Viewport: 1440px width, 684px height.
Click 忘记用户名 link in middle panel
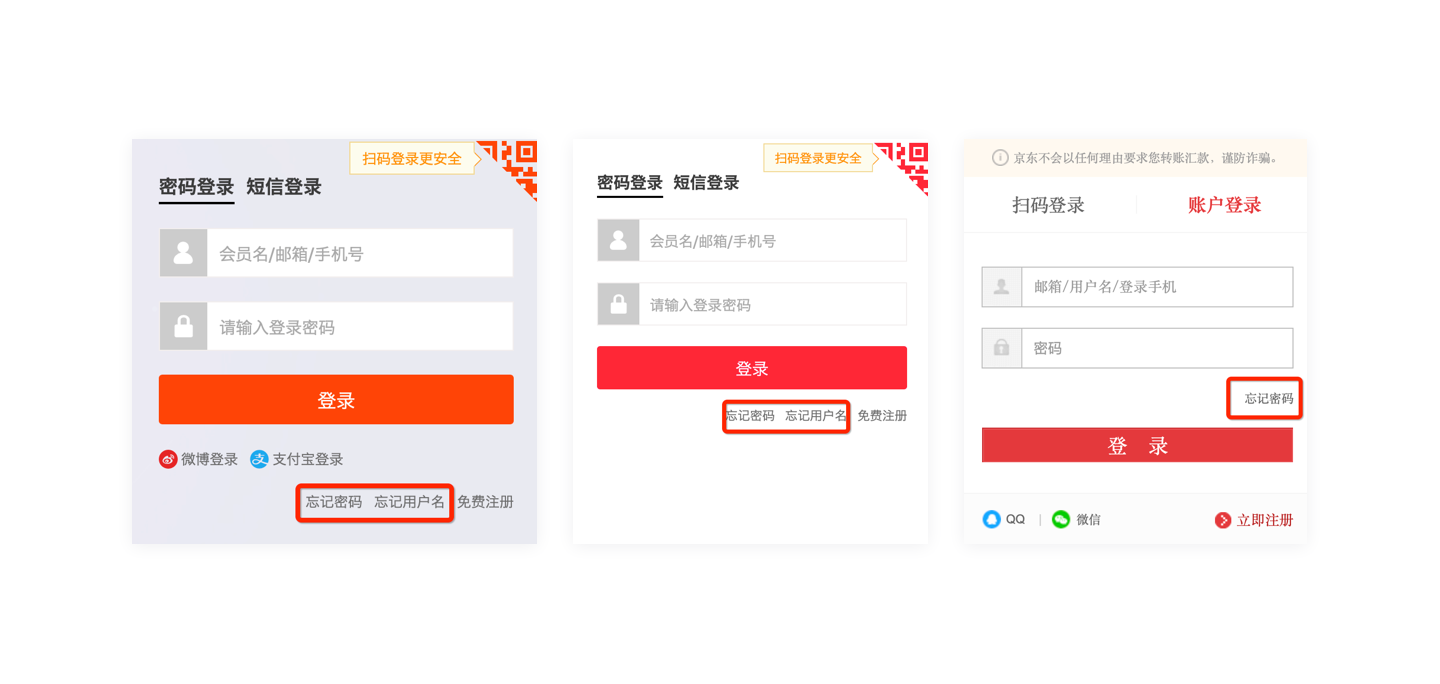(x=816, y=416)
